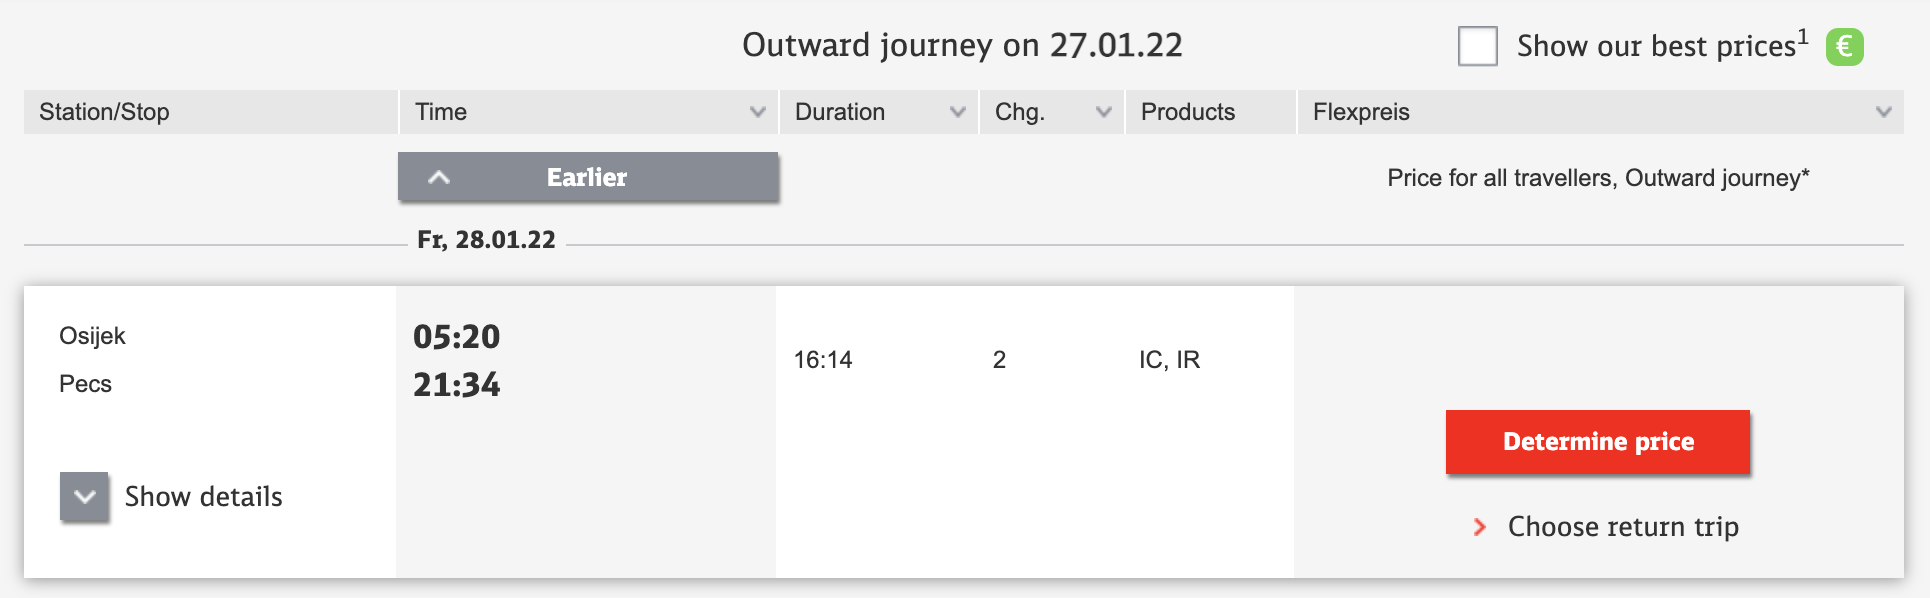Select the Products column header
Screen dimensions: 1930x598
pos(1188,112)
